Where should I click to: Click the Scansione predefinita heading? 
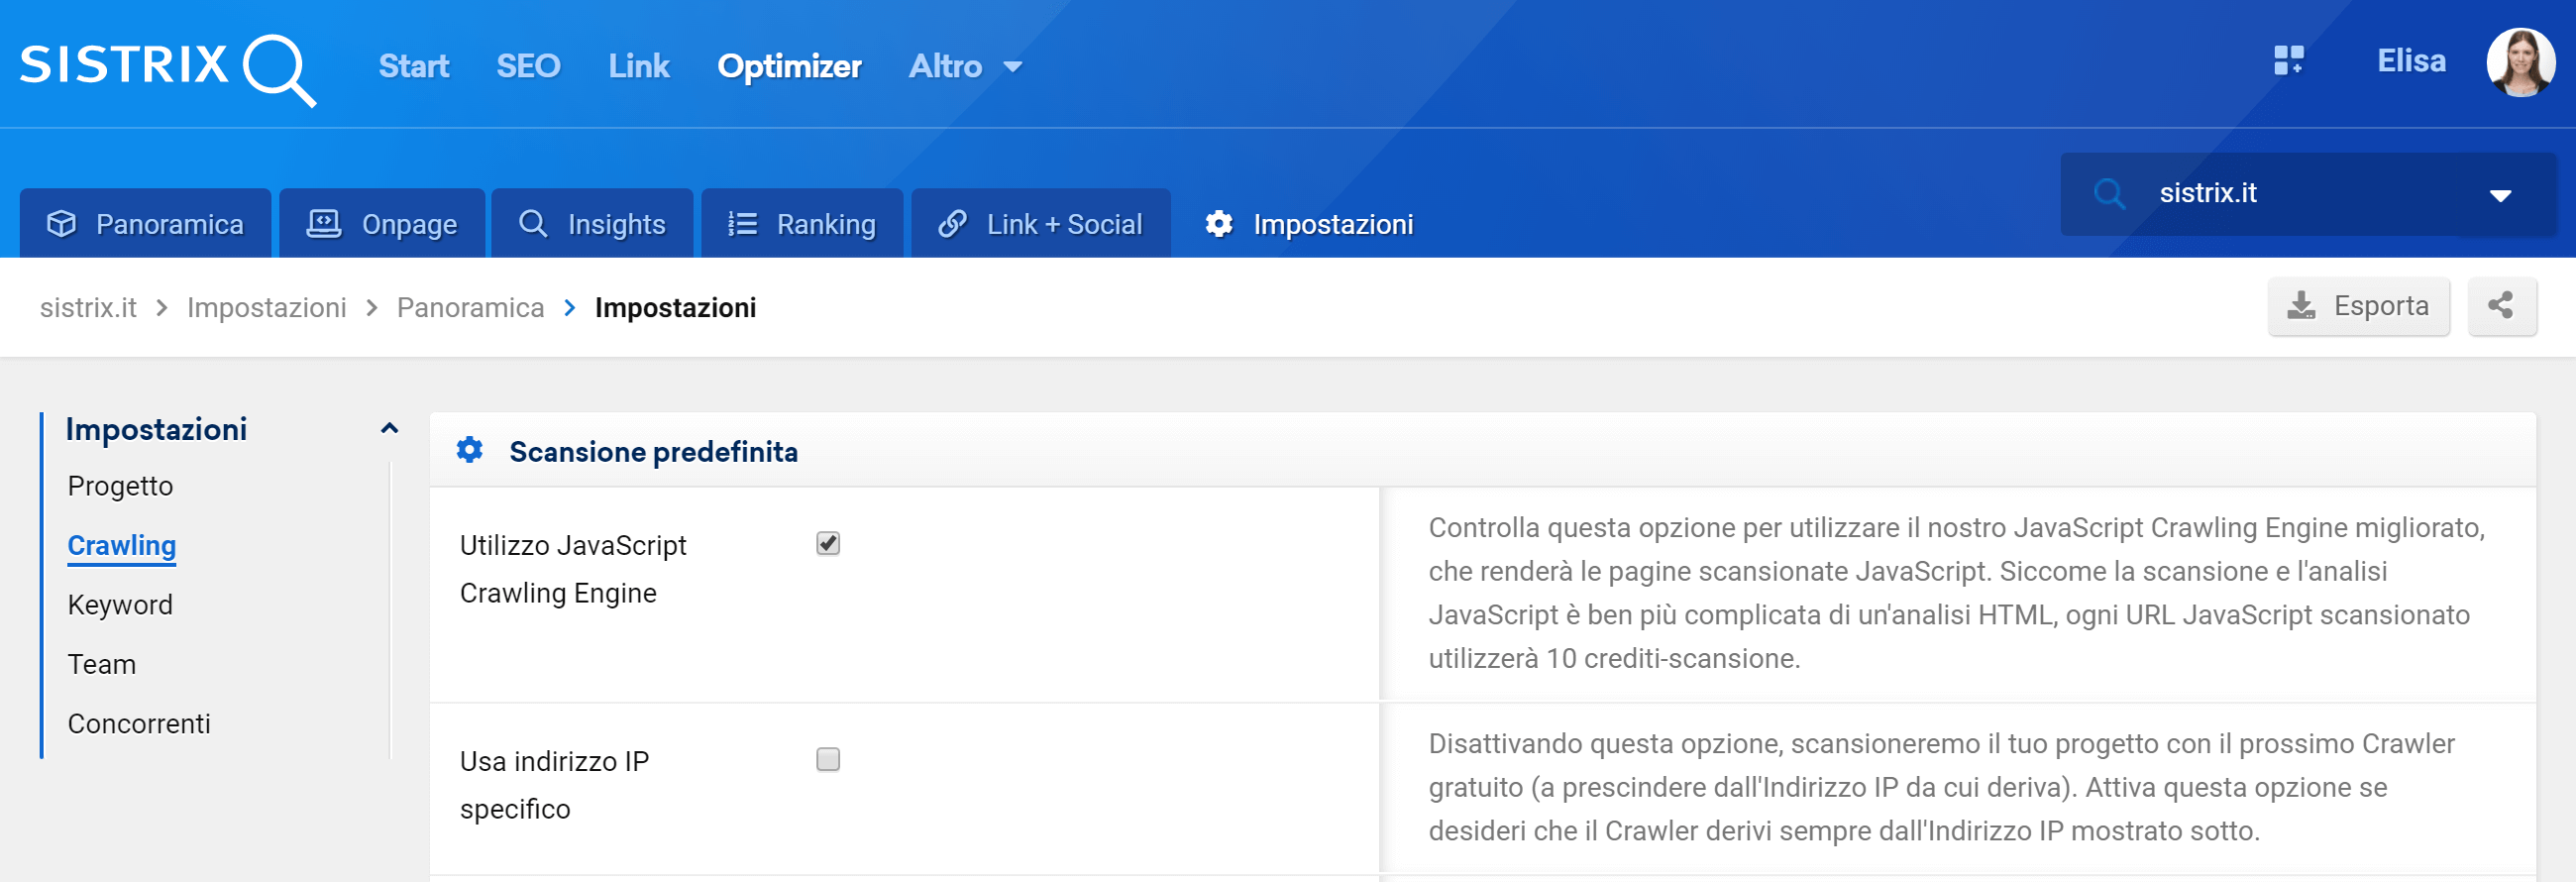pos(653,452)
